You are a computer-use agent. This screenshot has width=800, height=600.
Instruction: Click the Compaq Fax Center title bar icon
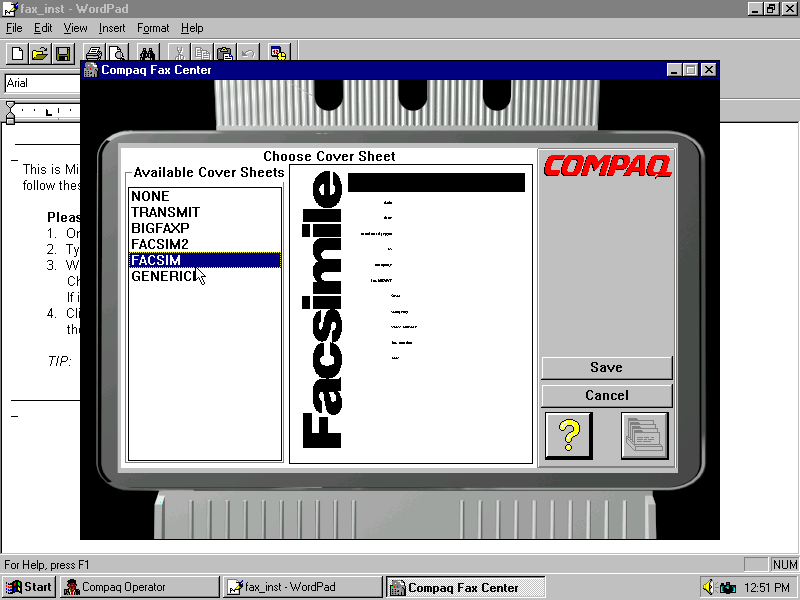[x=91, y=70]
